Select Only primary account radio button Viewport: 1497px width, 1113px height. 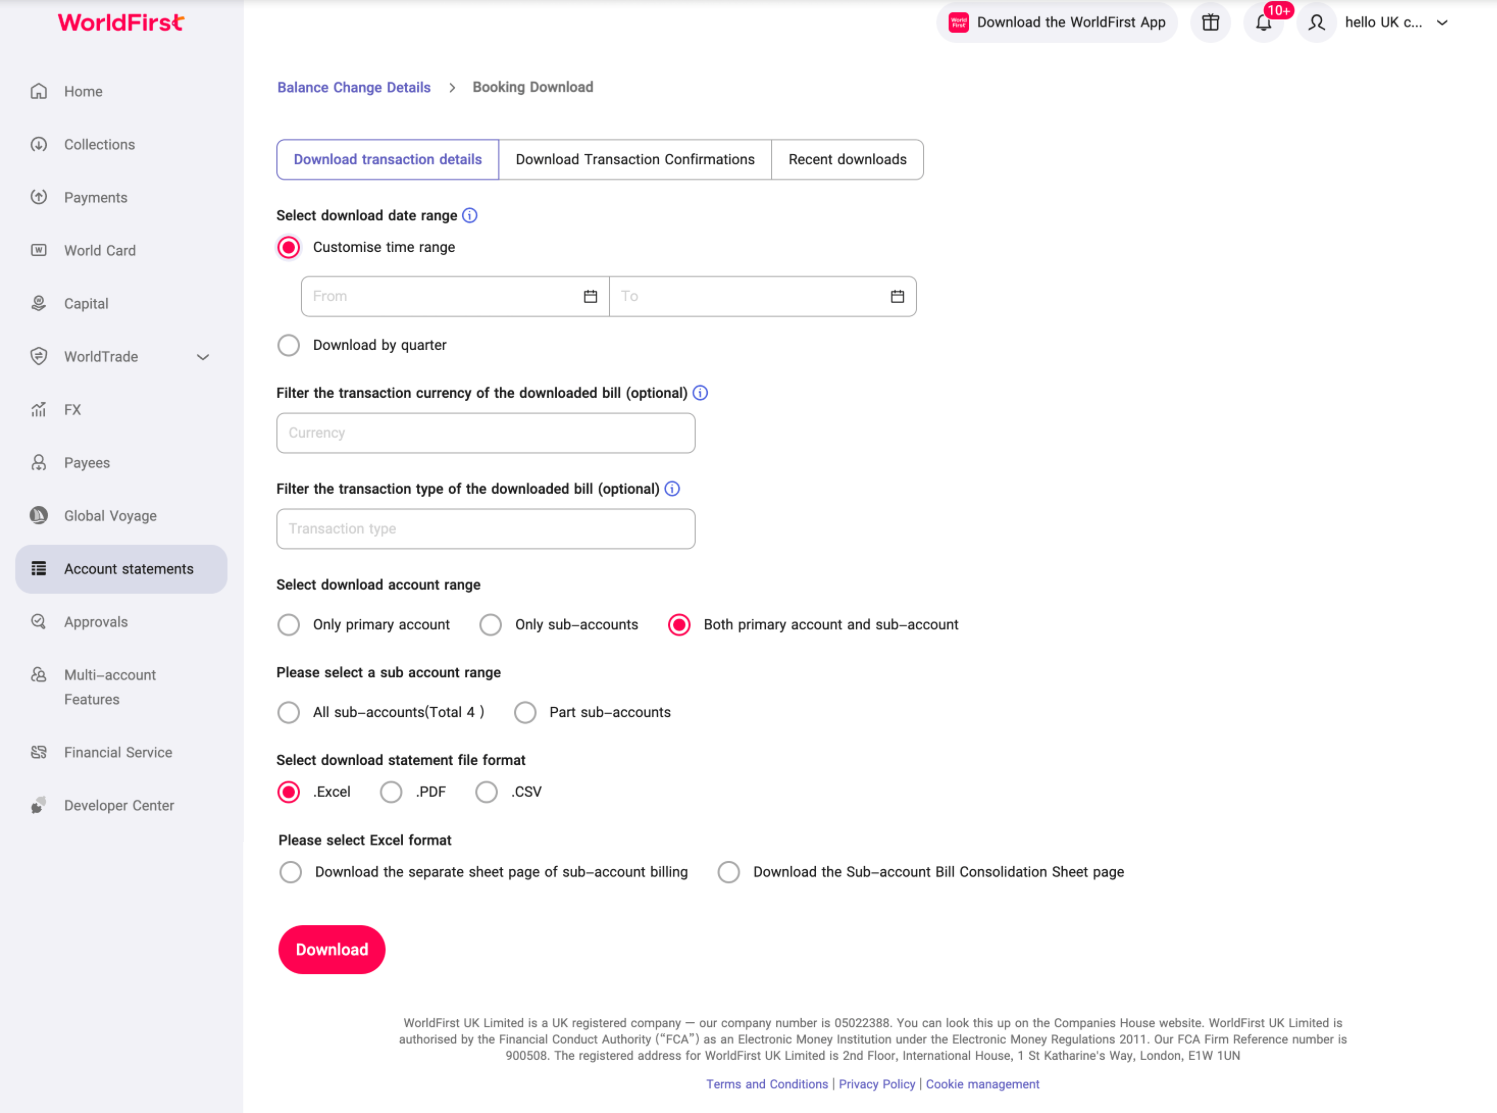point(289,625)
